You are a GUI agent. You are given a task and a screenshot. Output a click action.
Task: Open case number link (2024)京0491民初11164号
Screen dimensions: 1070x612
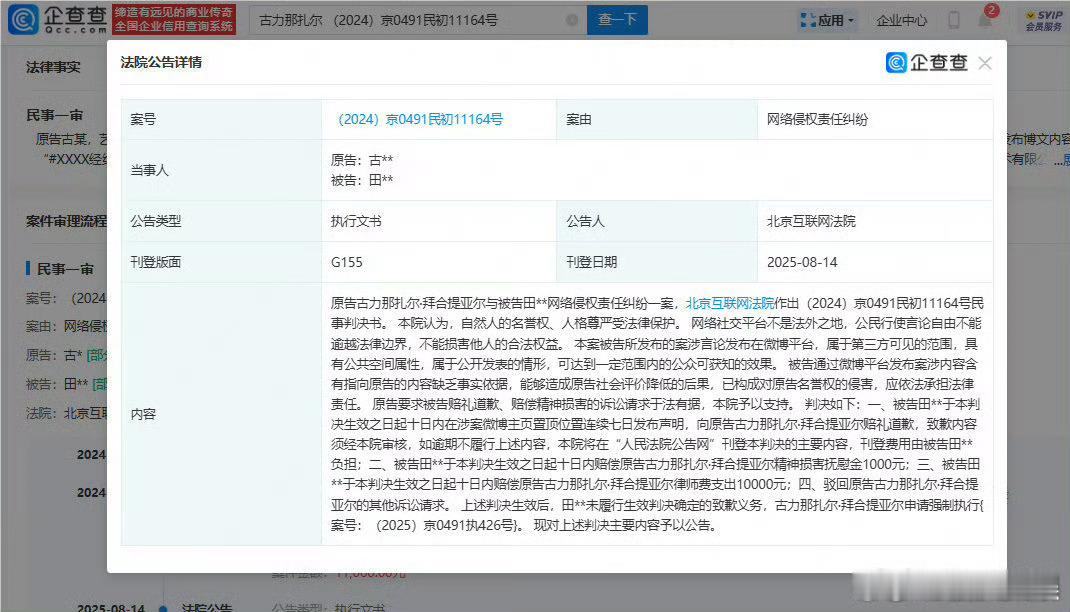coord(420,119)
